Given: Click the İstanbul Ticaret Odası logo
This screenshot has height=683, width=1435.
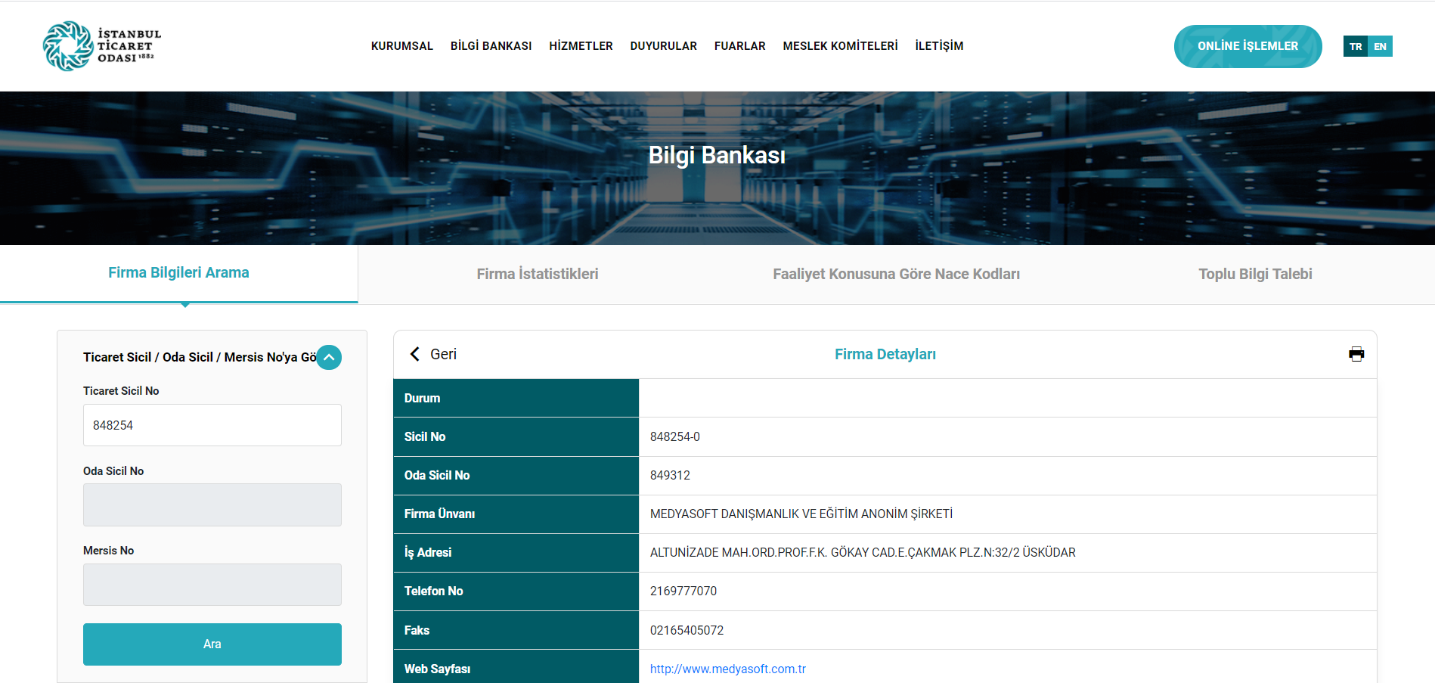Looking at the screenshot, I should pos(102,46).
